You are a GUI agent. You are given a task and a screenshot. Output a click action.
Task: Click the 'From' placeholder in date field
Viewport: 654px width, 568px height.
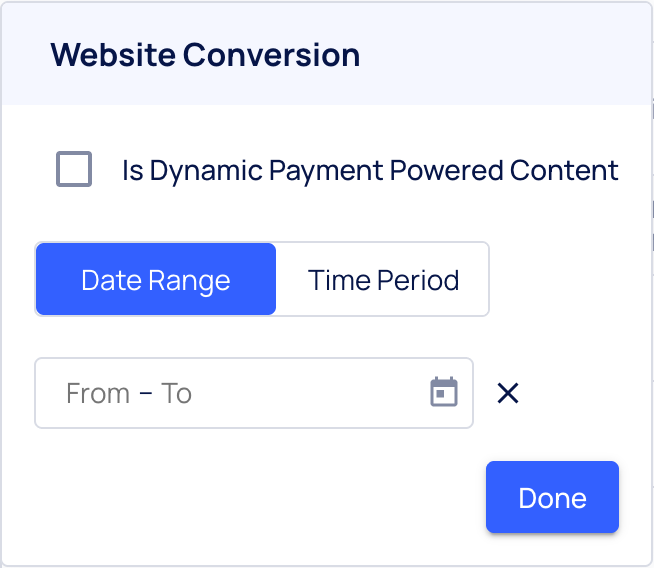tap(98, 393)
